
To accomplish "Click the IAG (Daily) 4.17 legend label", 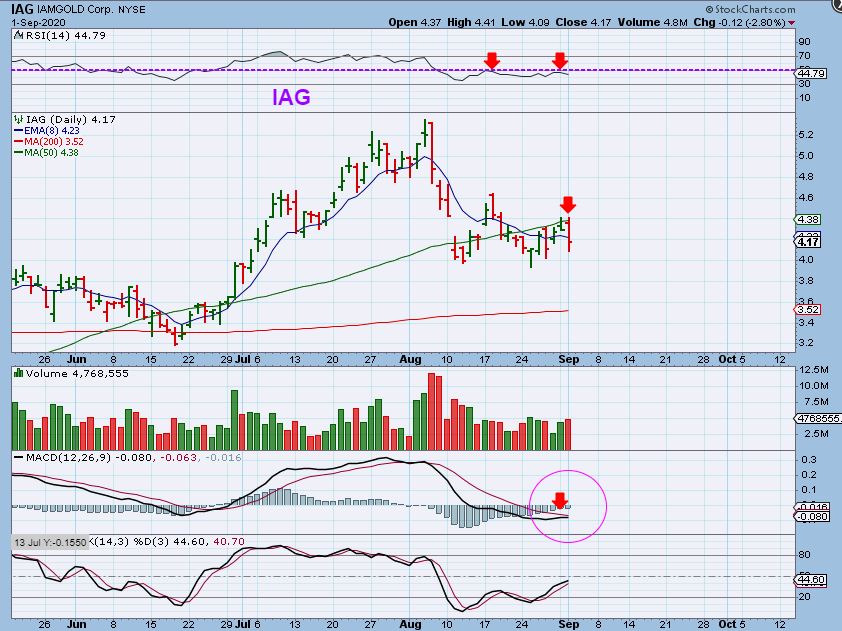I will (x=71, y=119).
